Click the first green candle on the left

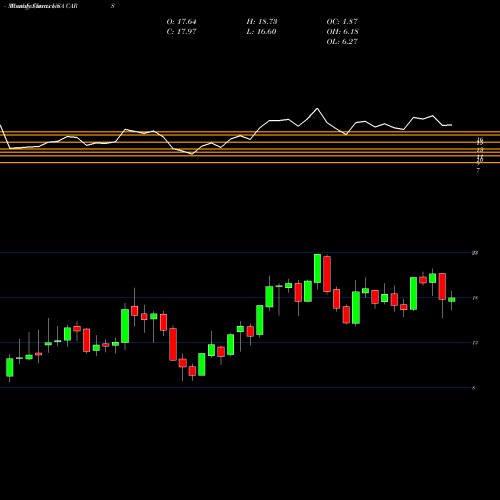10,367
